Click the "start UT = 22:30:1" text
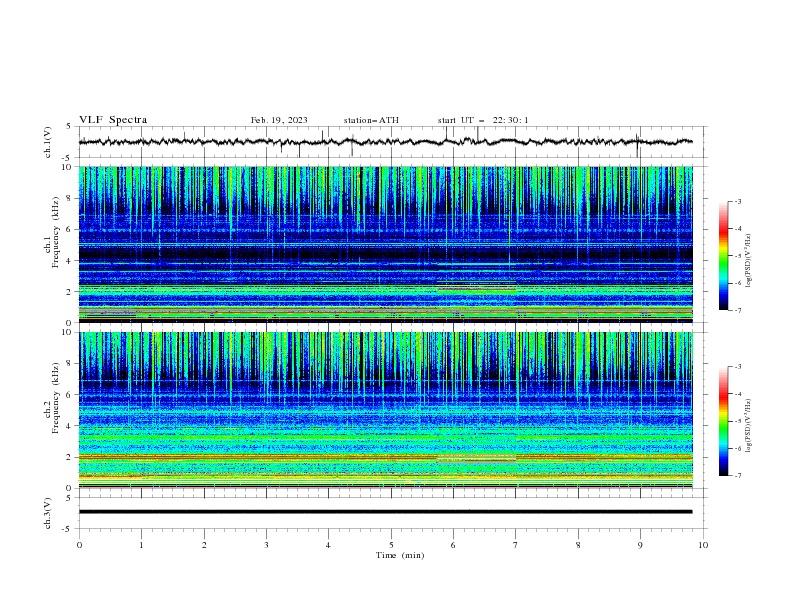 click(x=483, y=120)
